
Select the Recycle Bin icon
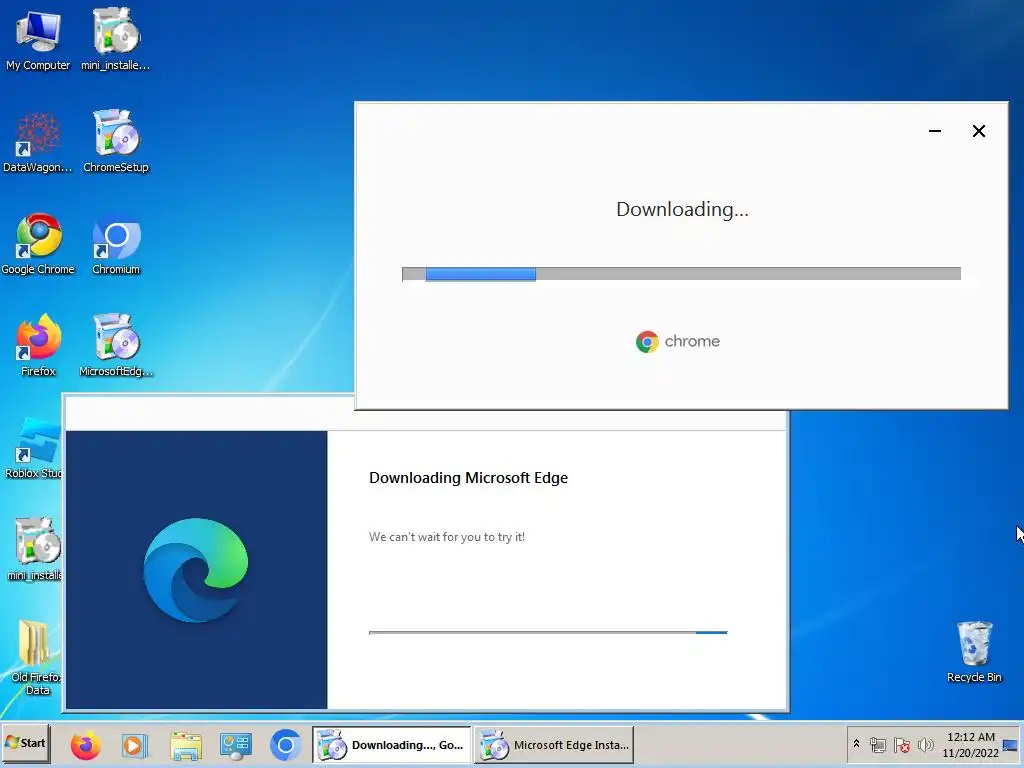[974, 652]
